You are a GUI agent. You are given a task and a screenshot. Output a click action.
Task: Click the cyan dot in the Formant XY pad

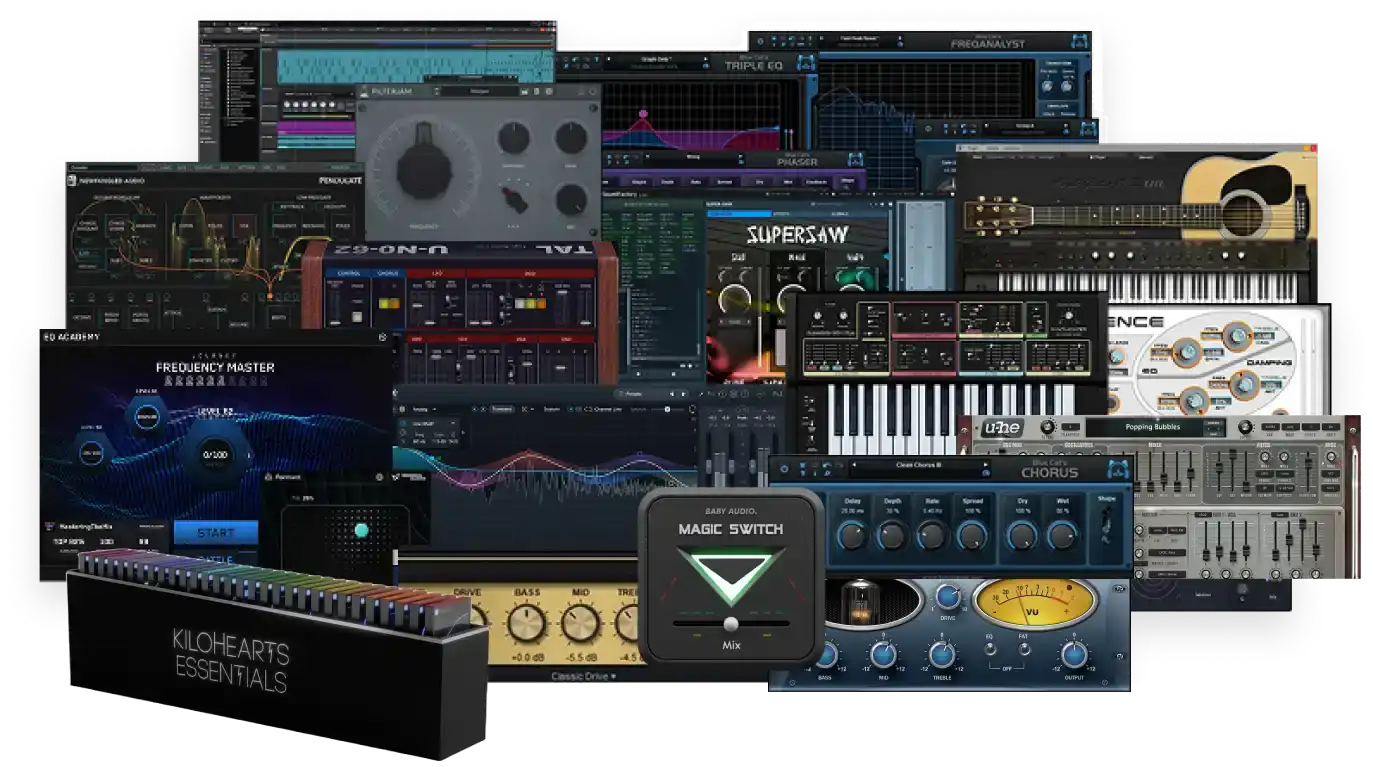click(362, 530)
